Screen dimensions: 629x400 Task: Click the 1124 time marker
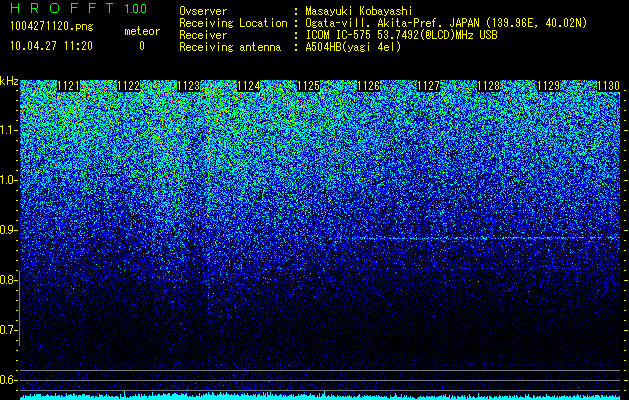(249, 86)
